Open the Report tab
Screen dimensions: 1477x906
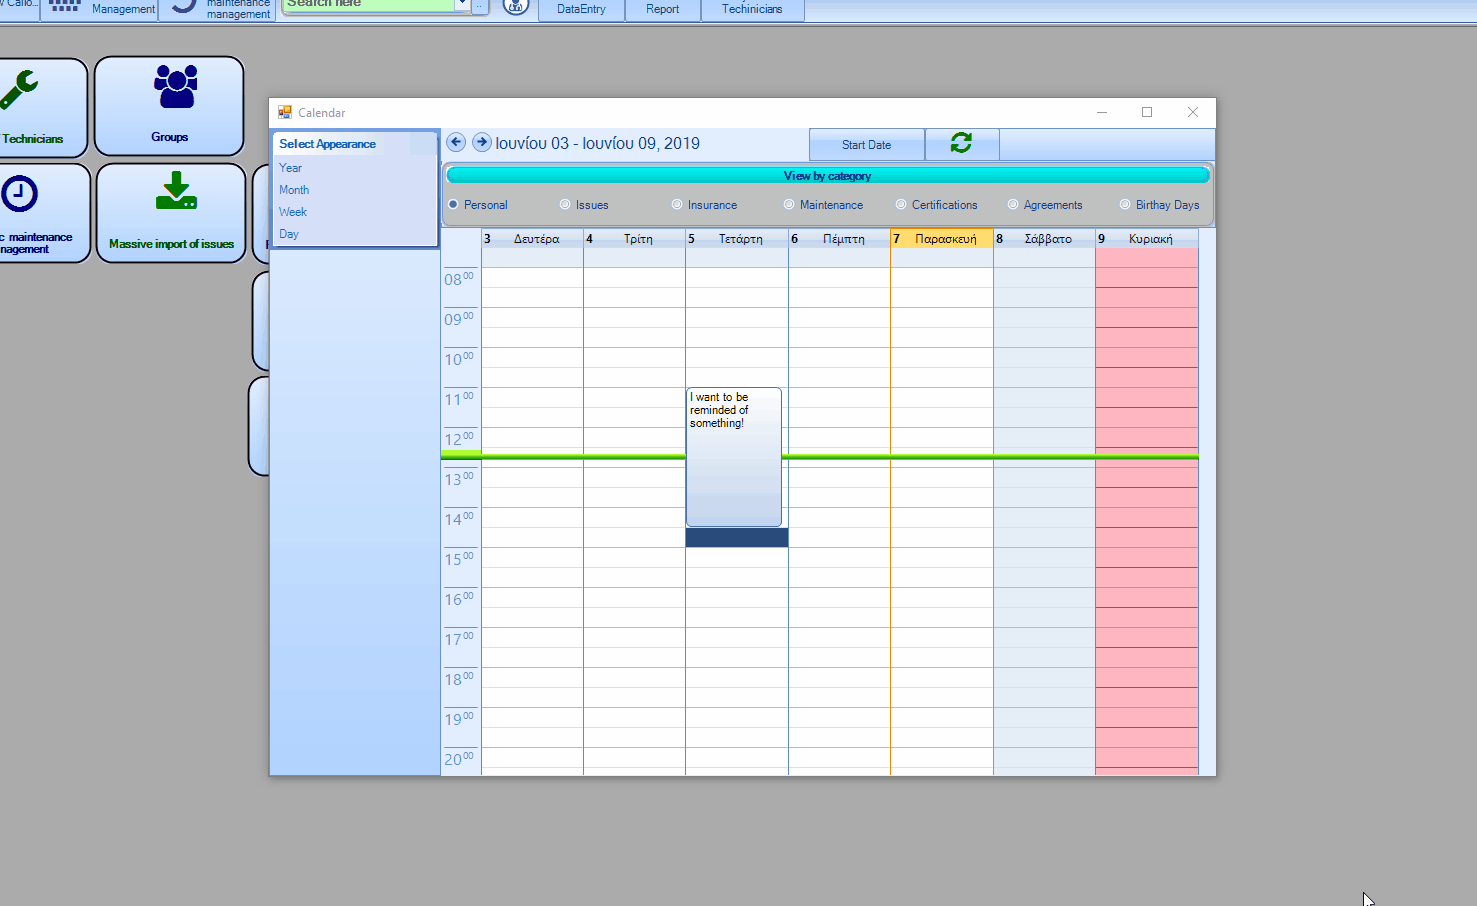(662, 9)
